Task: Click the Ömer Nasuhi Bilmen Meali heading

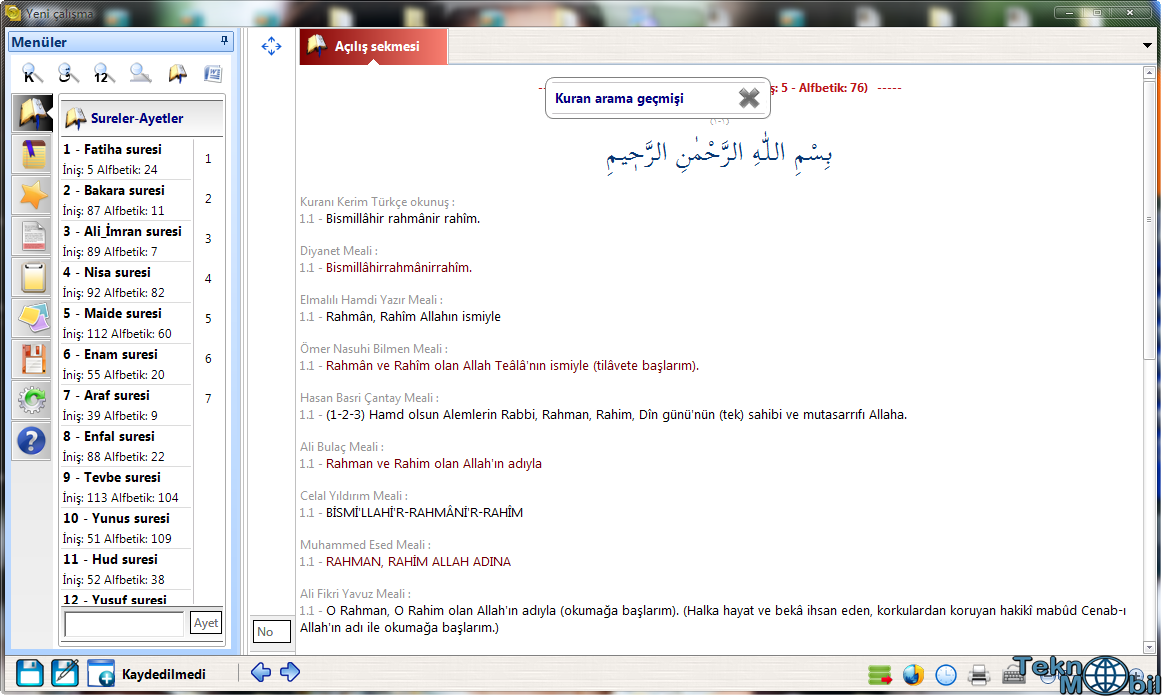Action: point(374,348)
